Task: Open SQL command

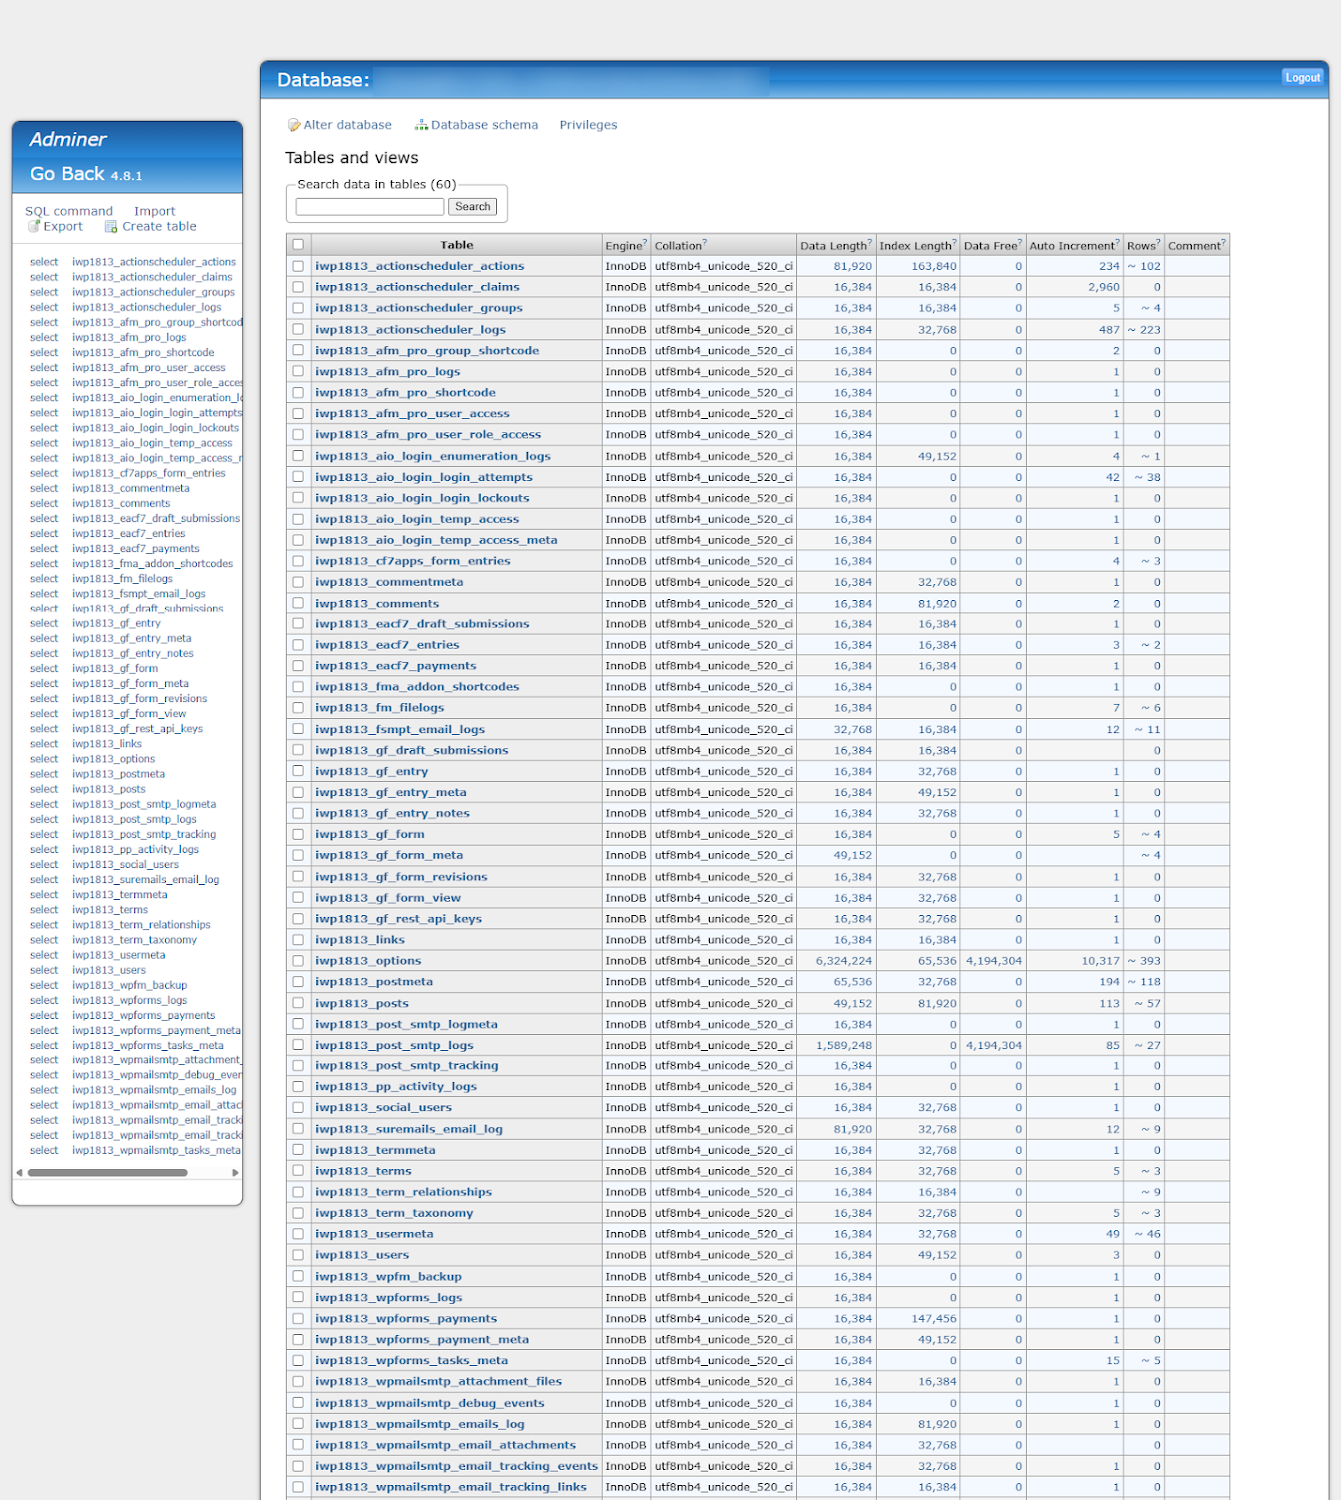Action: [68, 211]
